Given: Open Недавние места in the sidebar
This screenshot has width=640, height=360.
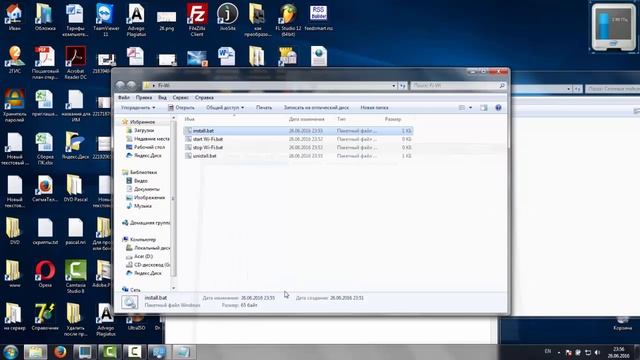Looking at the screenshot, I should click(x=148, y=139).
